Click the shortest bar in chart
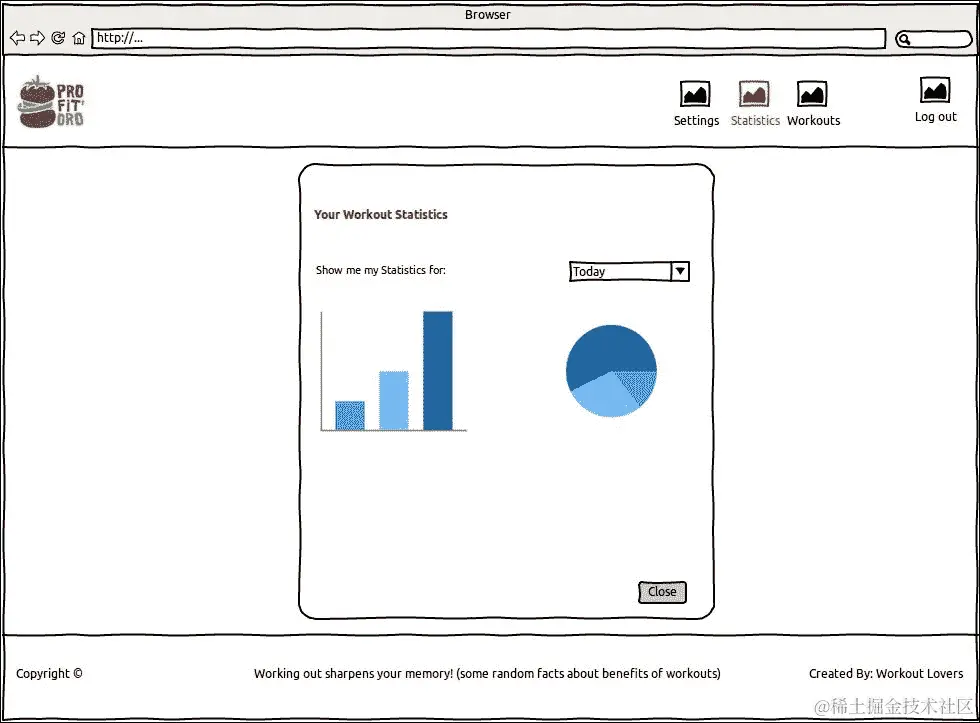The height and width of the screenshot is (723, 980). click(350, 416)
